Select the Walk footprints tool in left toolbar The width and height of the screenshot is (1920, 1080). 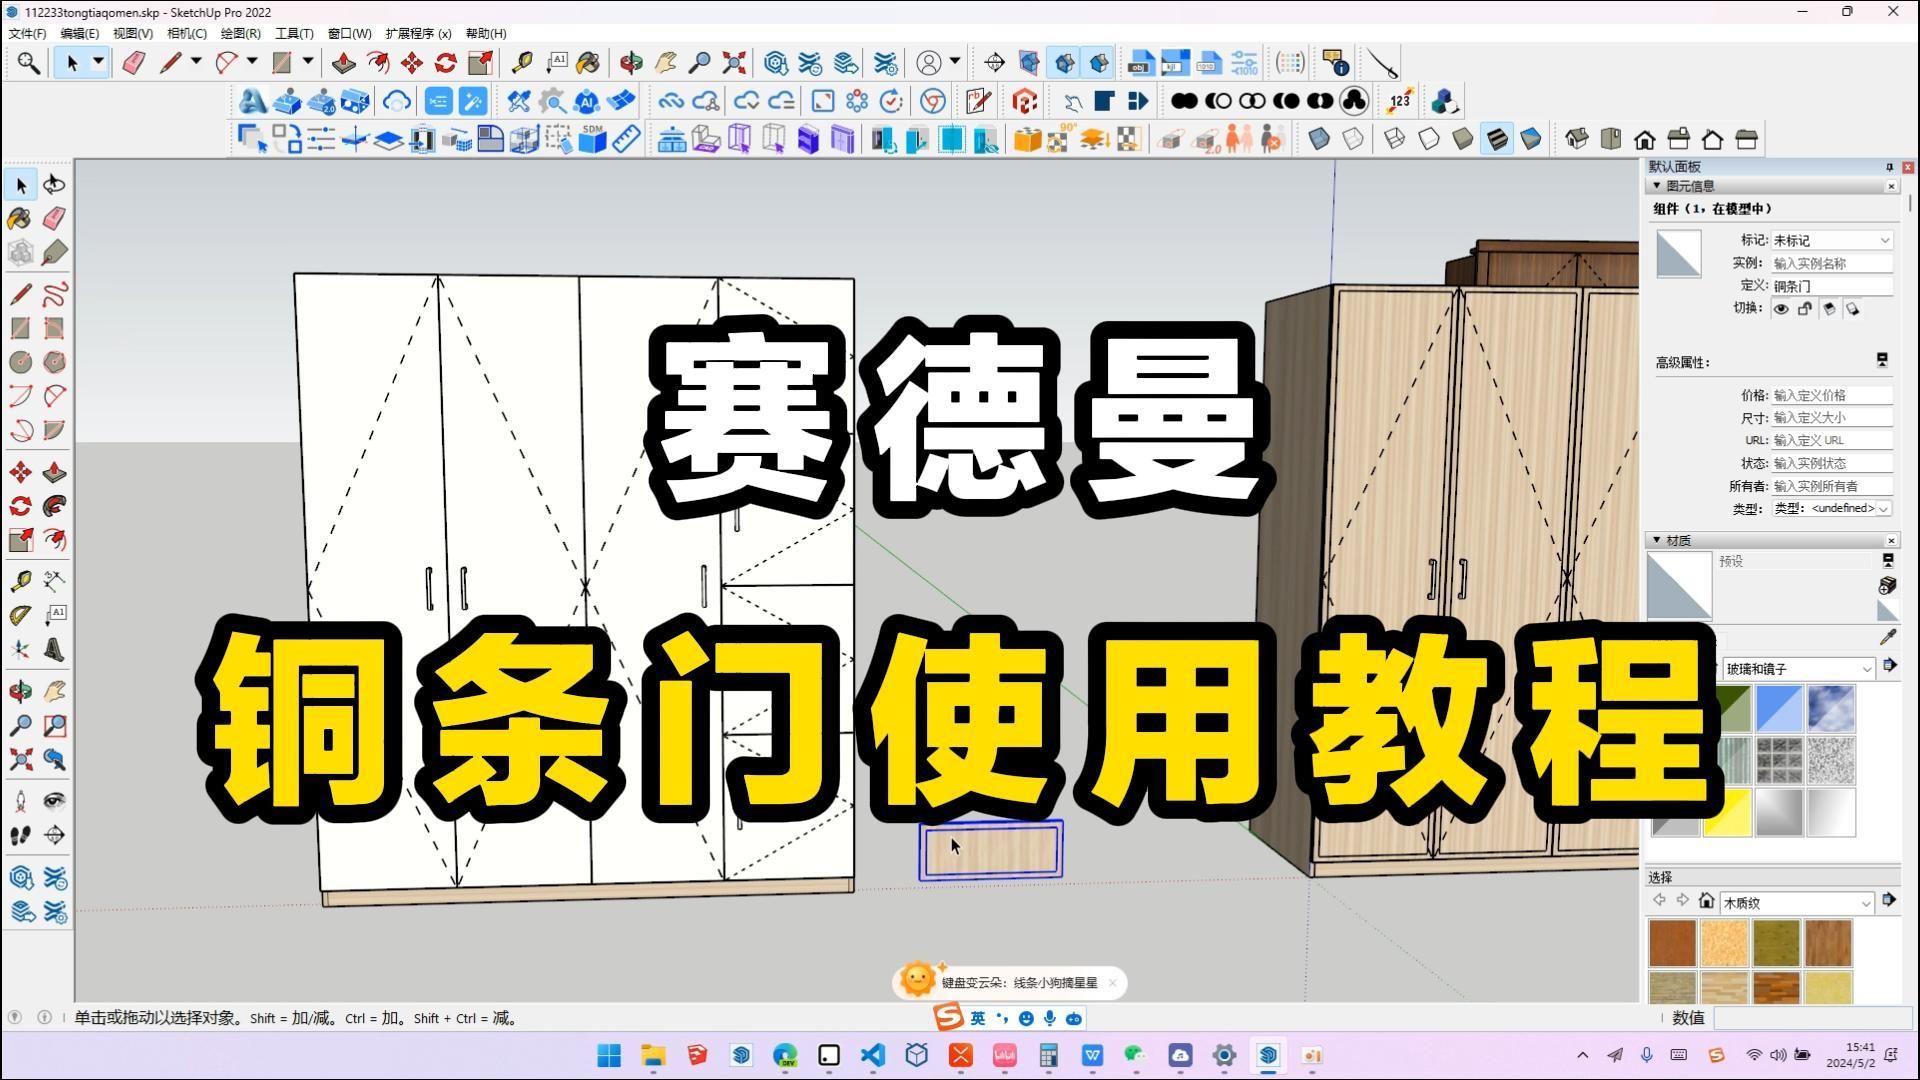[21, 835]
